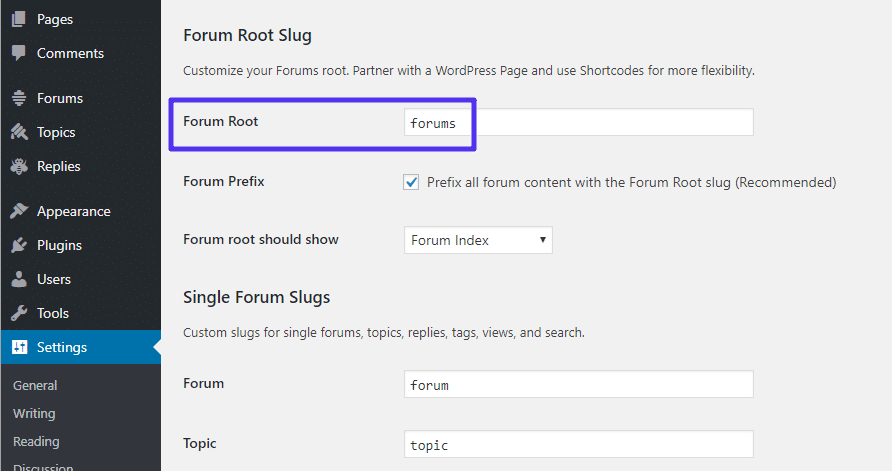Click the Replies bee icon

tap(19, 166)
